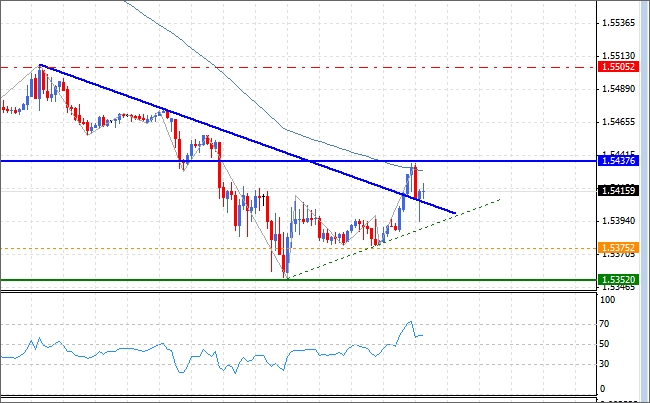The image size is (650, 403).
Task: Click the RSI scale value 0
Action: tap(602, 389)
